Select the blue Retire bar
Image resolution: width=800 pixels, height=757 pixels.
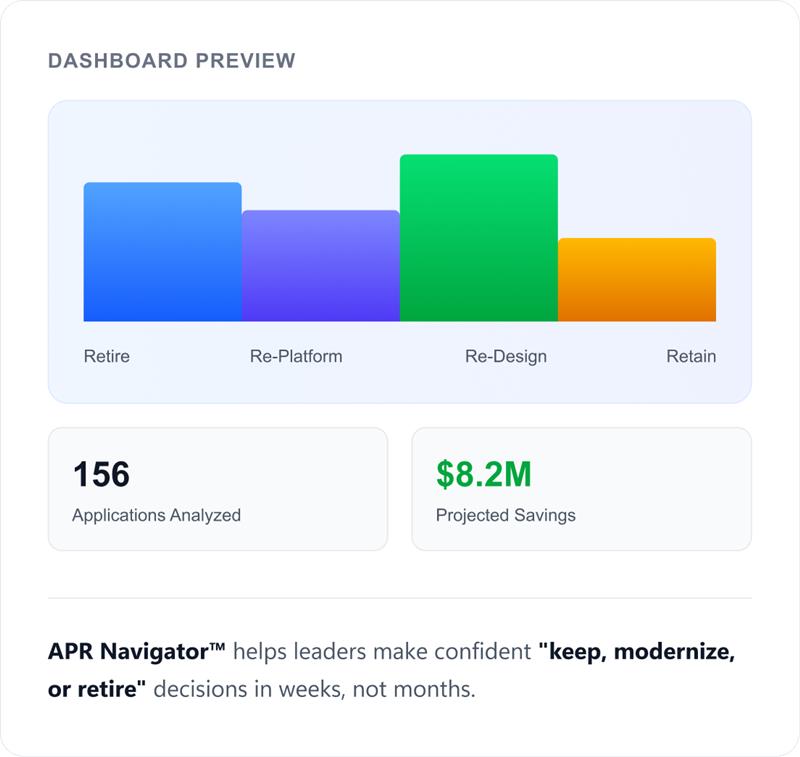pyautogui.click(x=162, y=250)
